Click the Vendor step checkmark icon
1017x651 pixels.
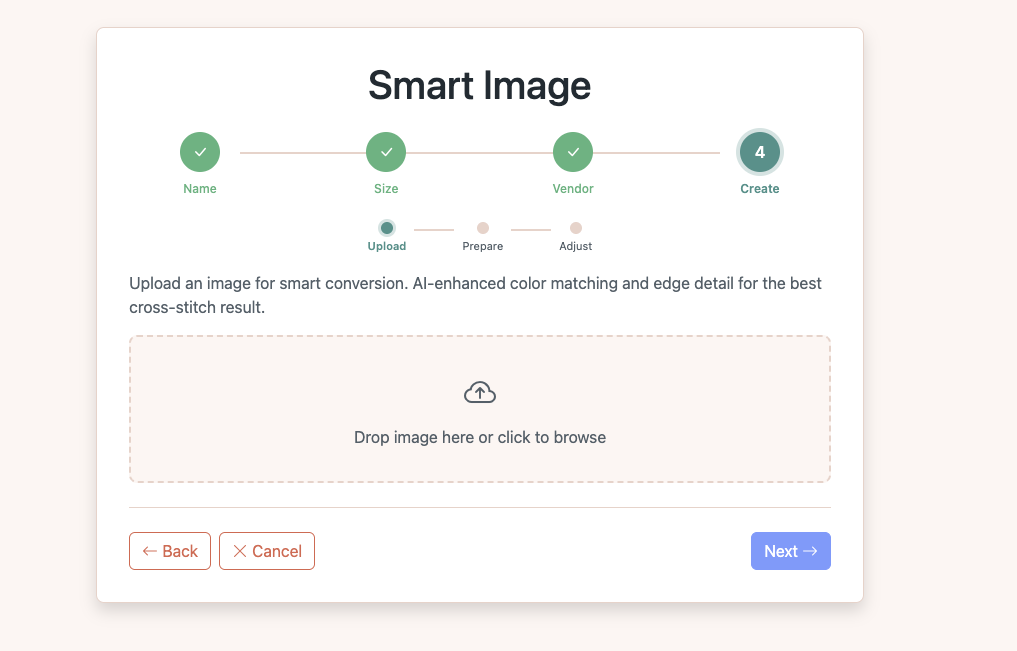[572, 151]
